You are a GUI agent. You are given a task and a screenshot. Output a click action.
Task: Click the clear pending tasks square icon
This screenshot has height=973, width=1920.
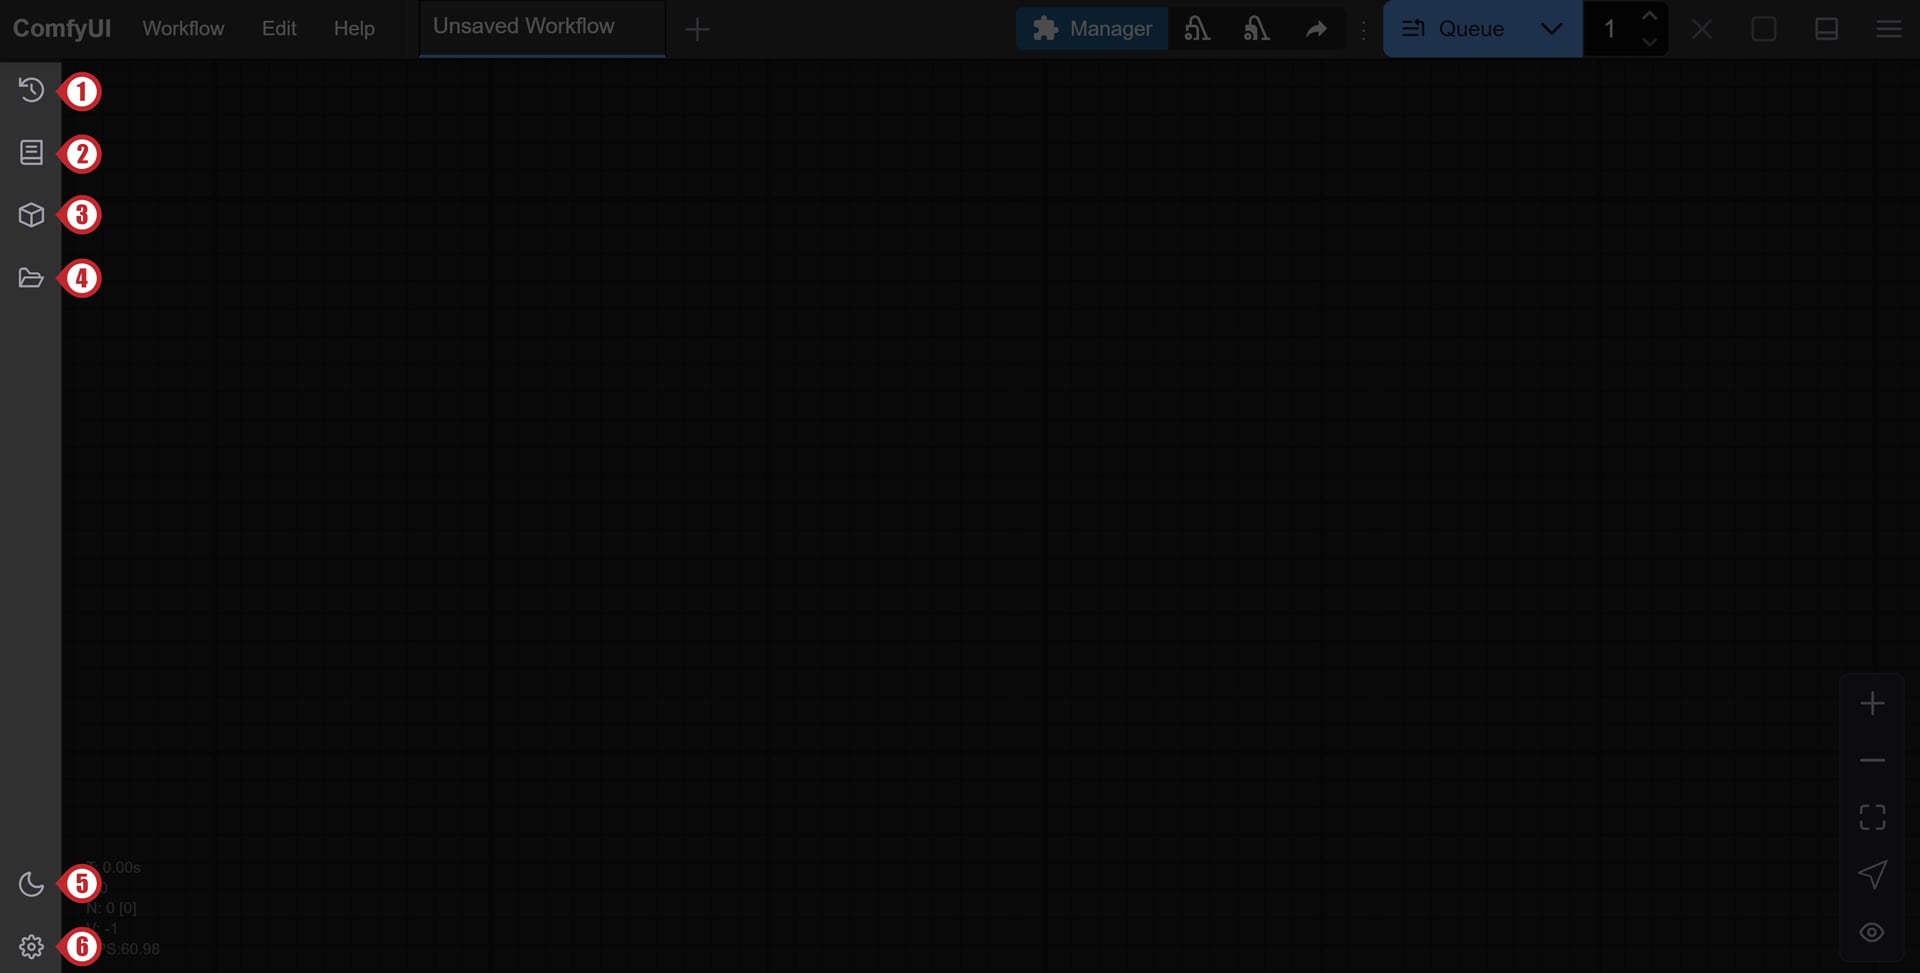click(x=1764, y=29)
